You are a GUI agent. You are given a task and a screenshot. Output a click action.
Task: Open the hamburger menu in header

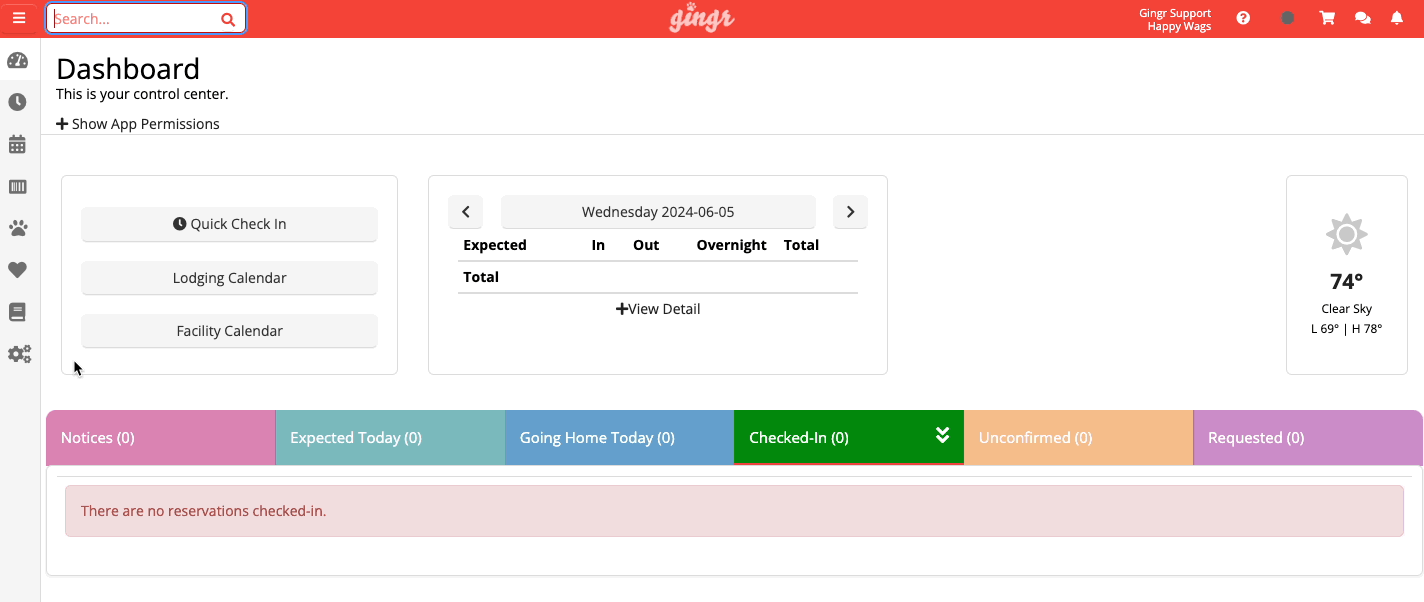(19, 18)
